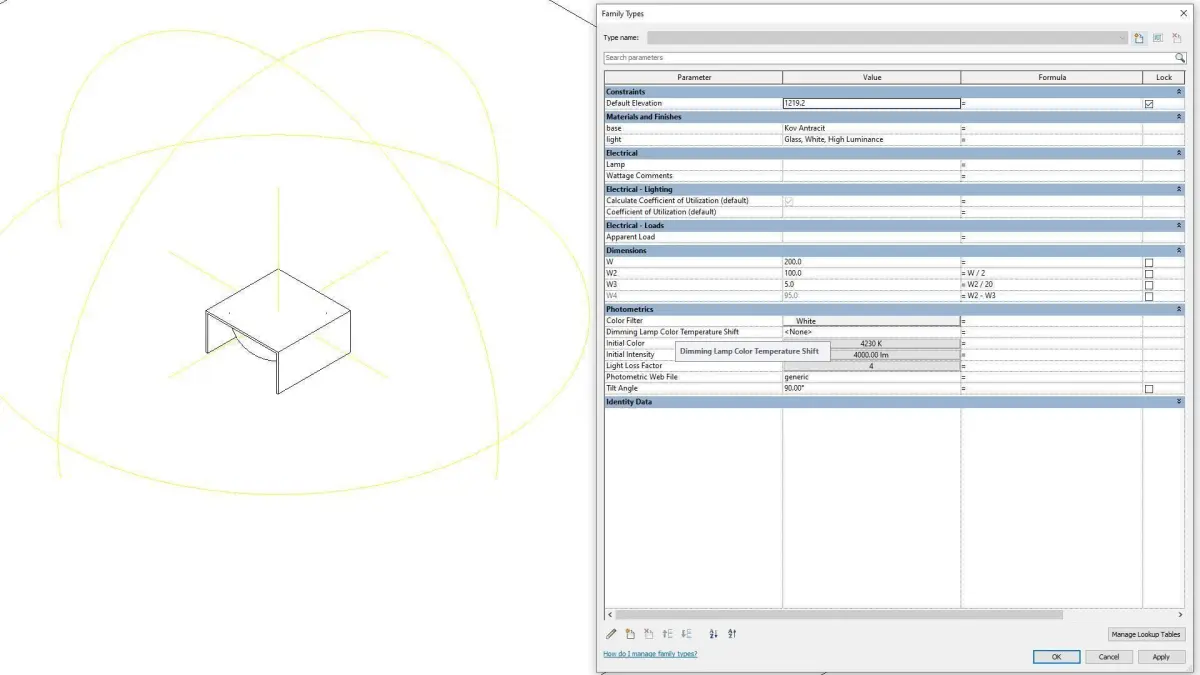The height and width of the screenshot is (675, 1200).
Task: Click the Photometric Web File value 'generic'
Action: pyautogui.click(x=796, y=377)
